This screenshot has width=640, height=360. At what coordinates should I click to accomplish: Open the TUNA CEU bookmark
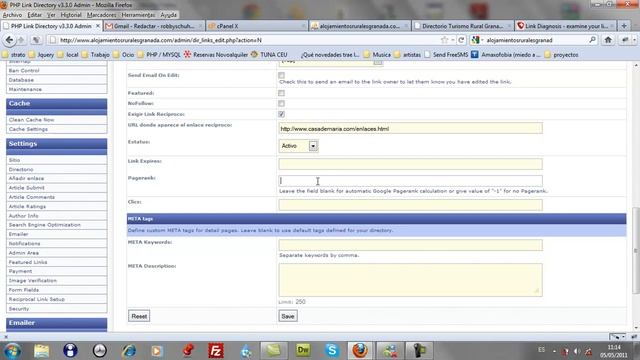[269, 54]
